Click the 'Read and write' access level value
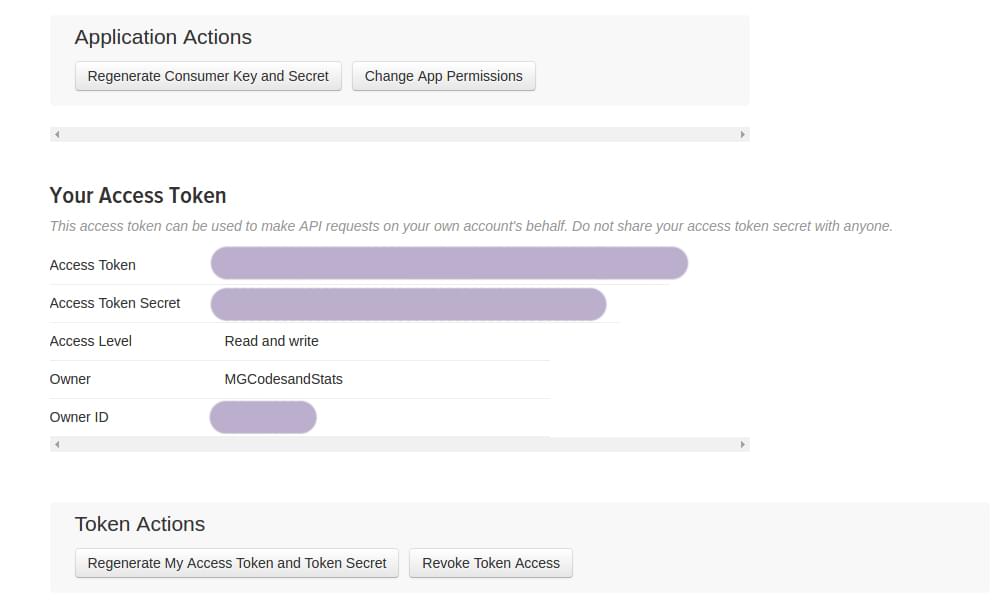This screenshot has height=601, width=1008. coord(271,341)
